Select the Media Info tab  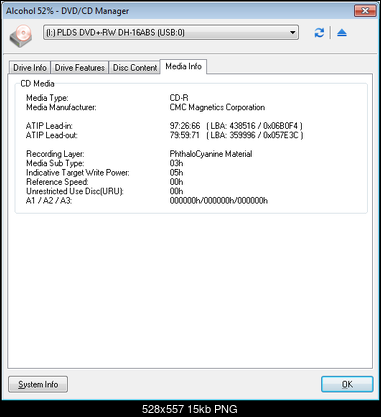tap(183, 67)
